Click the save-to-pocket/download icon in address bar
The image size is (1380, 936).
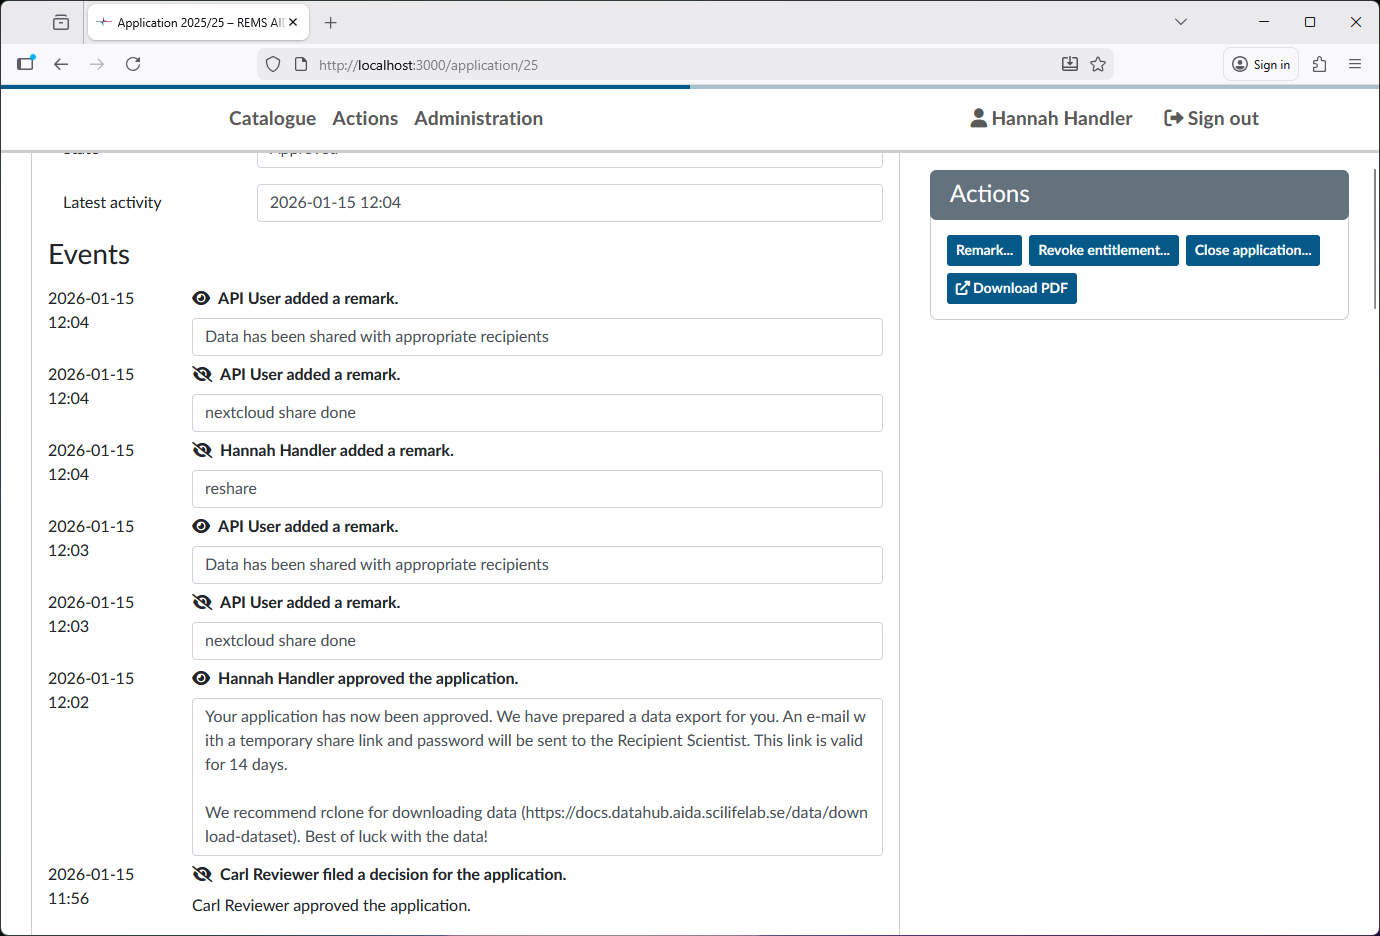(1069, 63)
